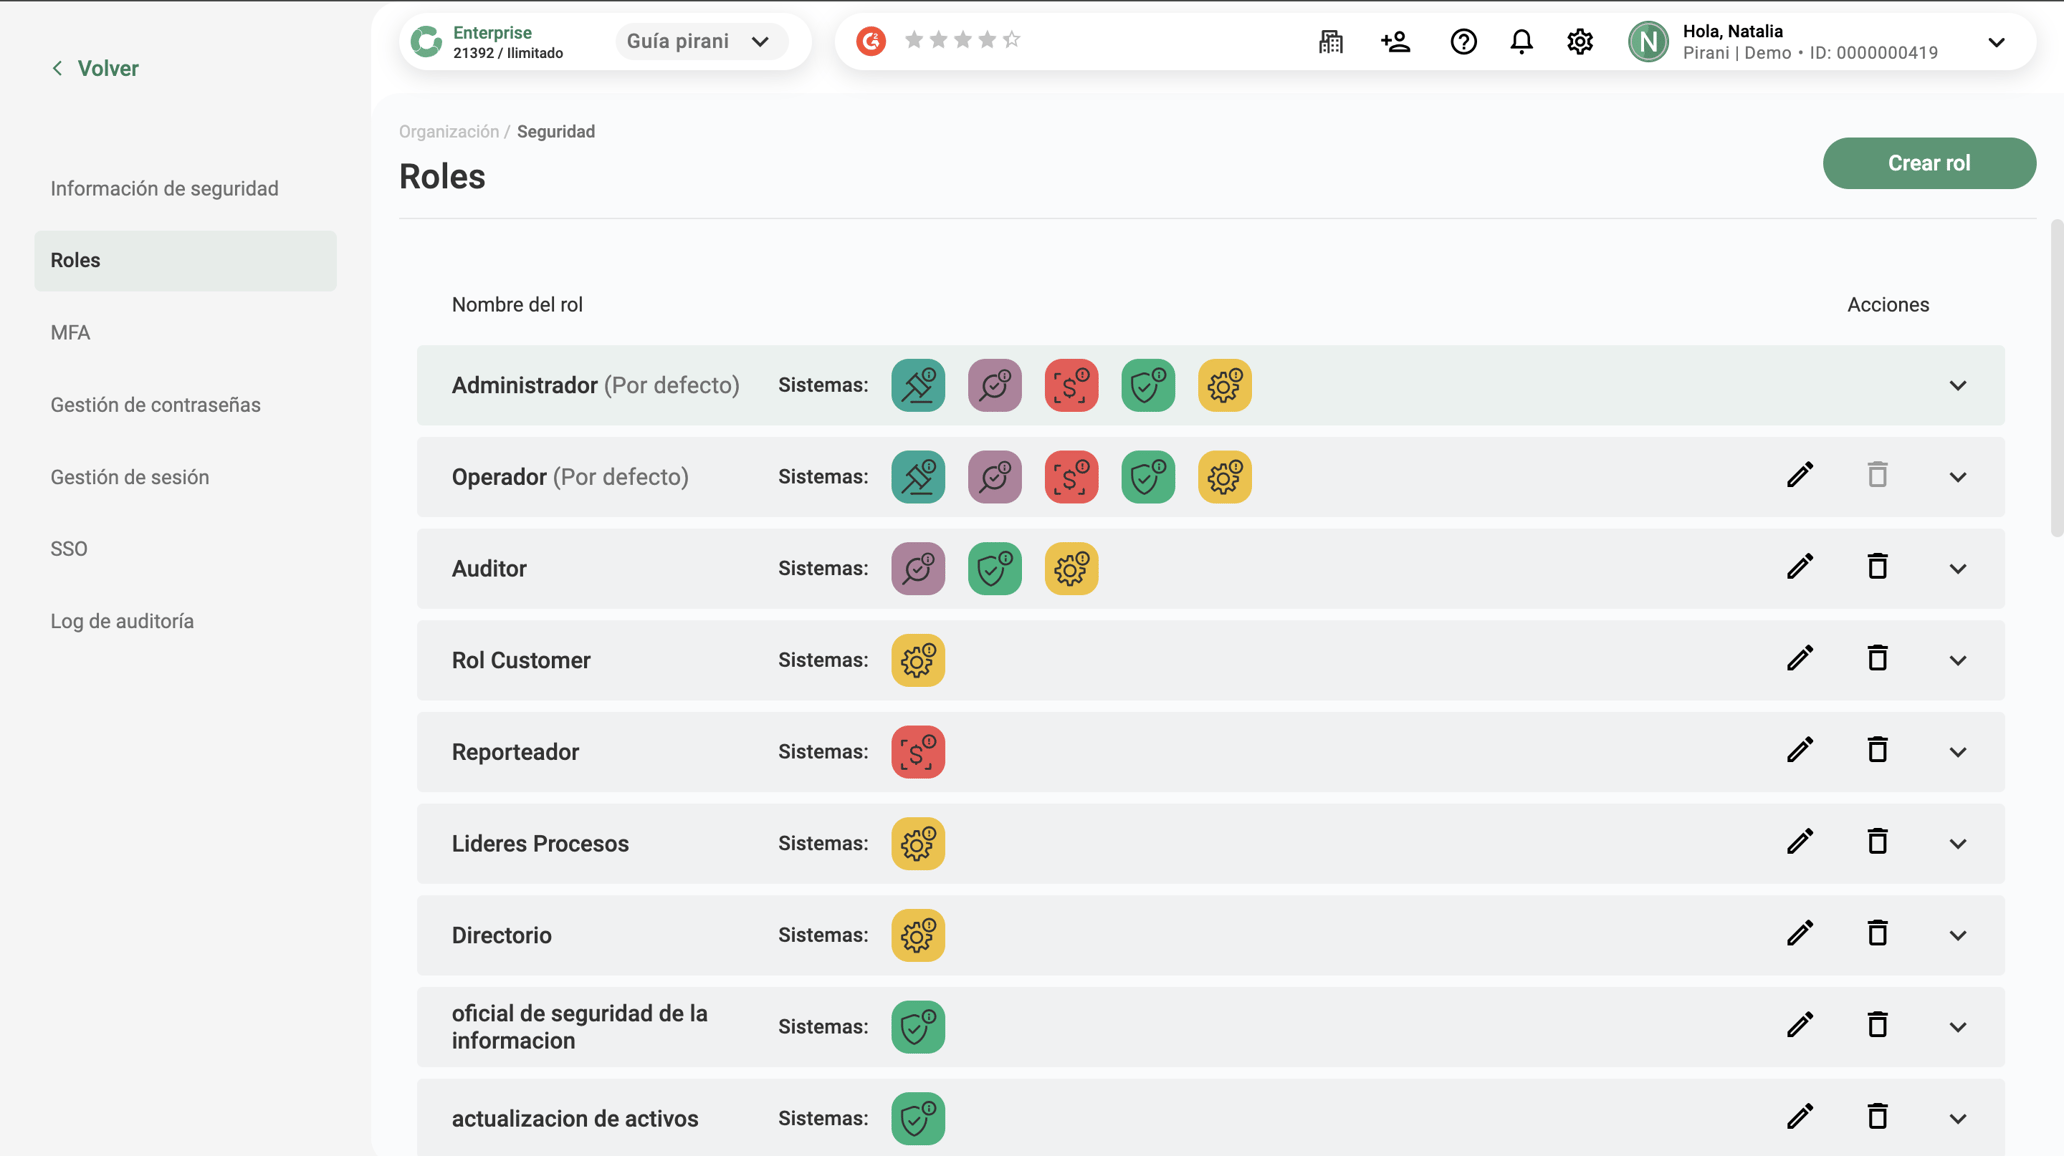Open the Guía pirani dropdown
The height and width of the screenshot is (1156, 2064).
700,41
